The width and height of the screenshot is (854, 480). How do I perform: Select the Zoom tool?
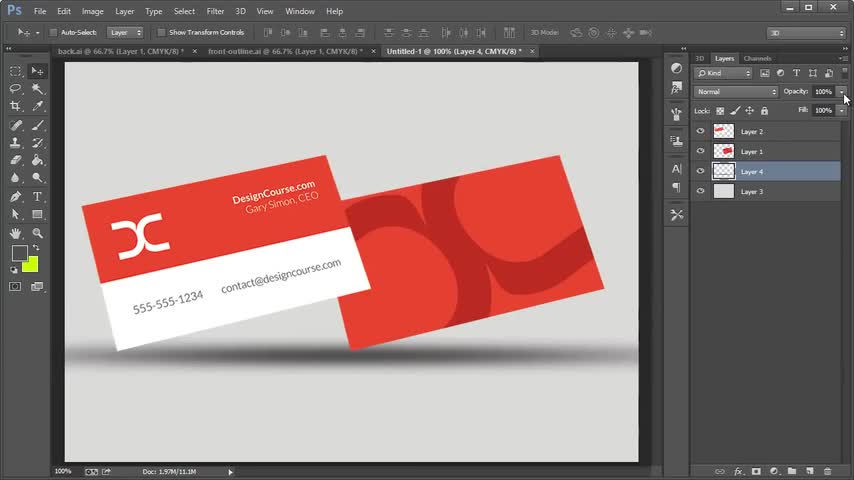point(37,233)
